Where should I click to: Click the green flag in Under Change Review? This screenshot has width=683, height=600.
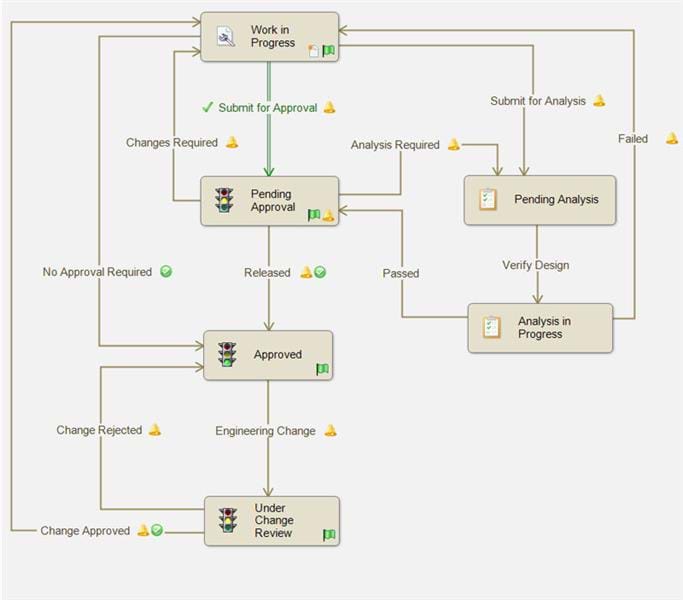[x=328, y=535]
